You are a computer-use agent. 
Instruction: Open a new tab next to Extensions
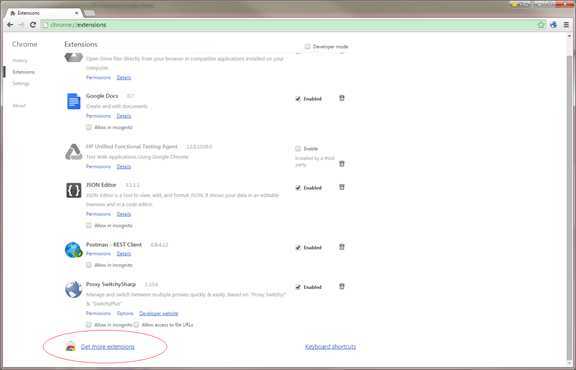[x=89, y=13]
